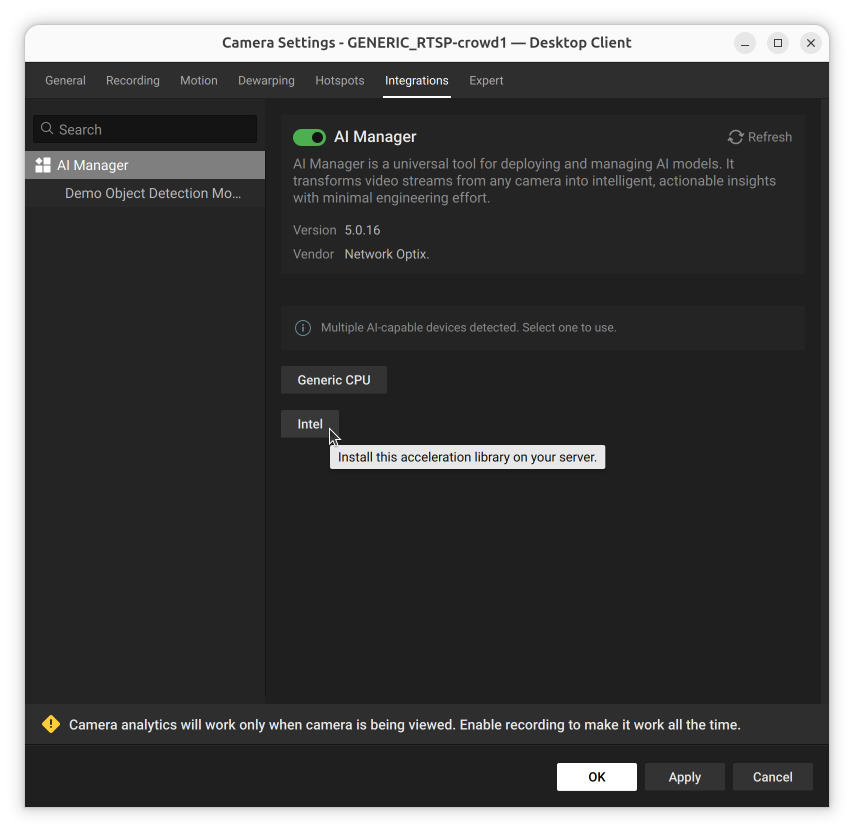Screen dimensions: 854x832
Task: Click the search magnifier icon
Action: coord(47,129)
